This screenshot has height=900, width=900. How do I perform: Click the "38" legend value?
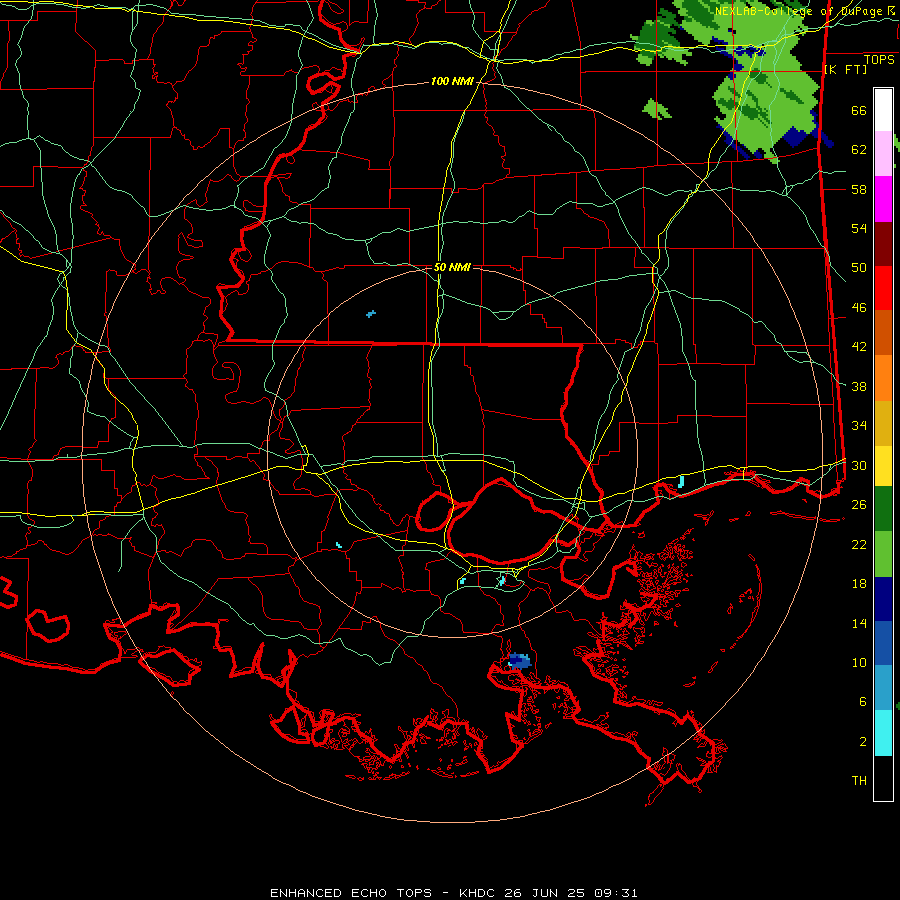click(859, 386)
